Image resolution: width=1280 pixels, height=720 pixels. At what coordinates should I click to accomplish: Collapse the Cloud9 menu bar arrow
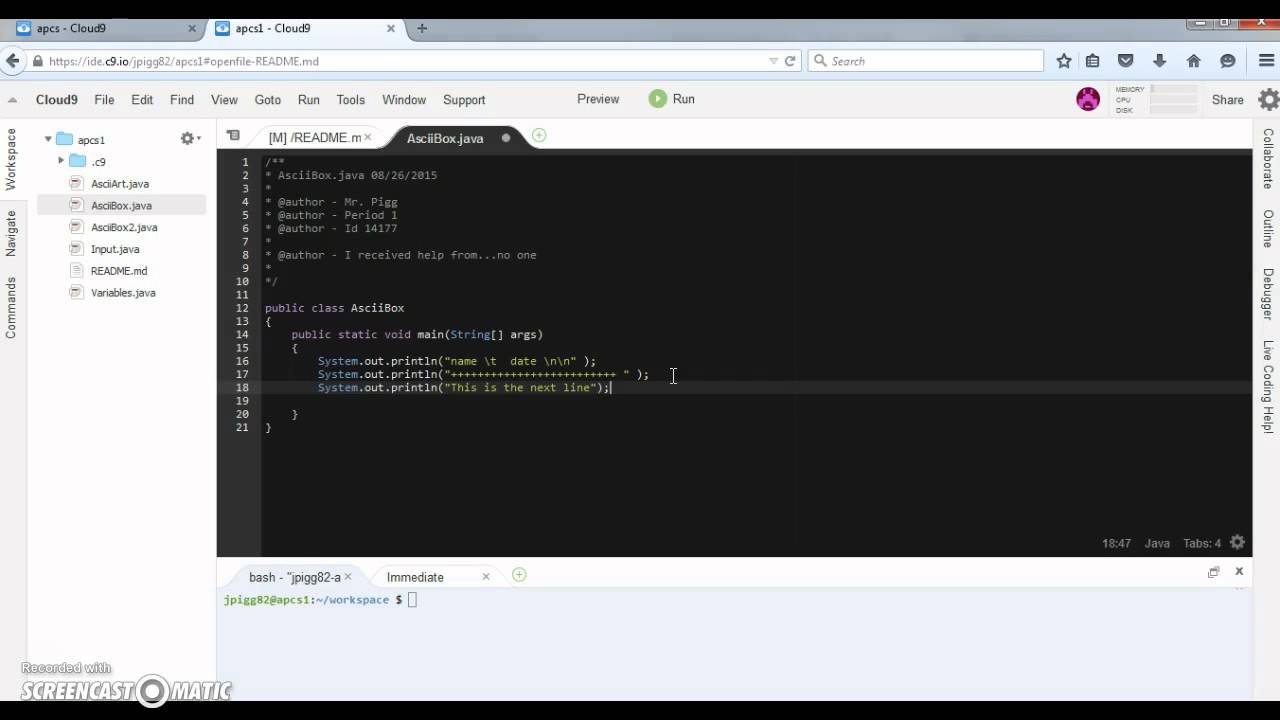(12, 100)
